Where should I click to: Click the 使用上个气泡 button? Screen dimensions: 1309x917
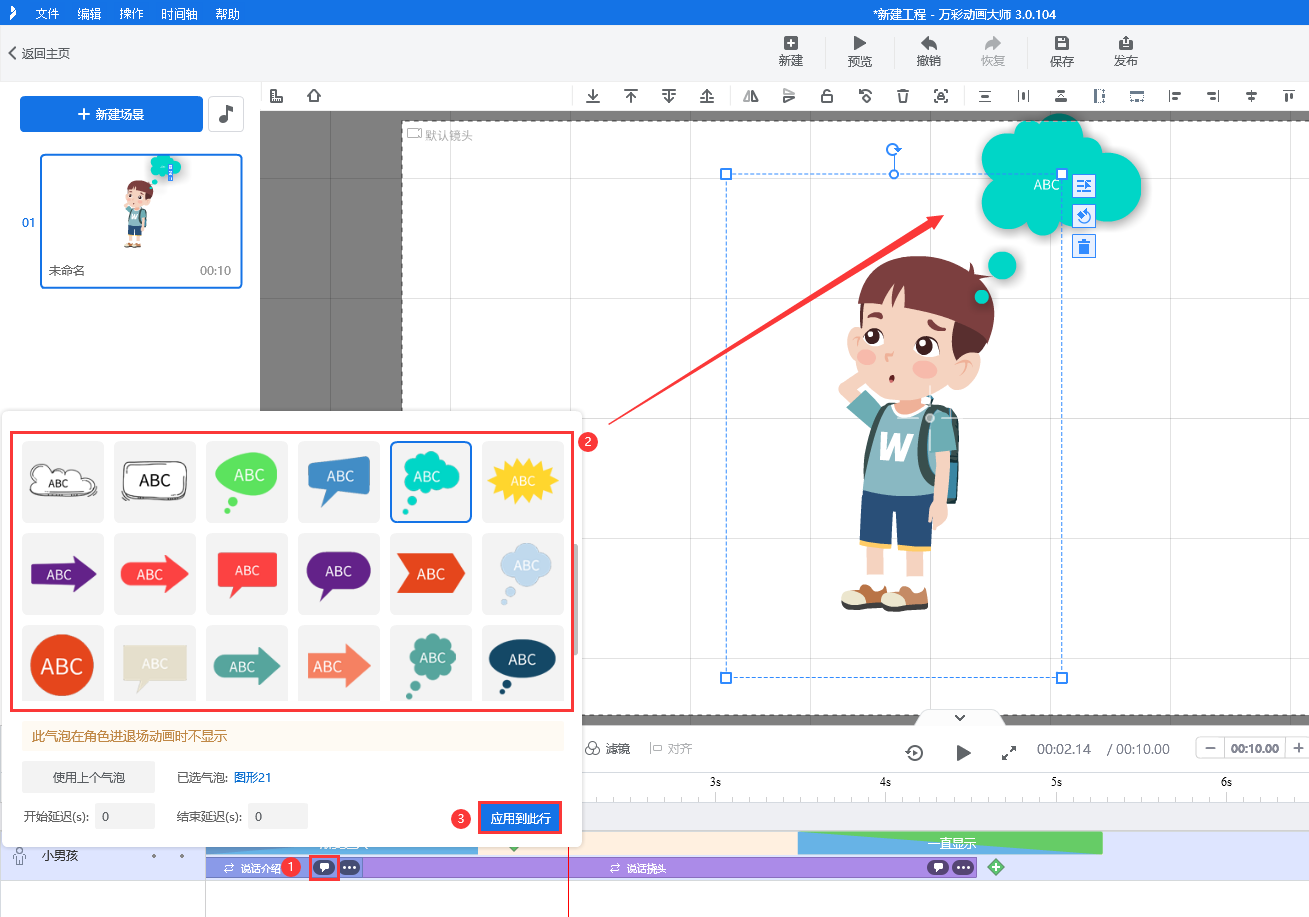point(89,777)
